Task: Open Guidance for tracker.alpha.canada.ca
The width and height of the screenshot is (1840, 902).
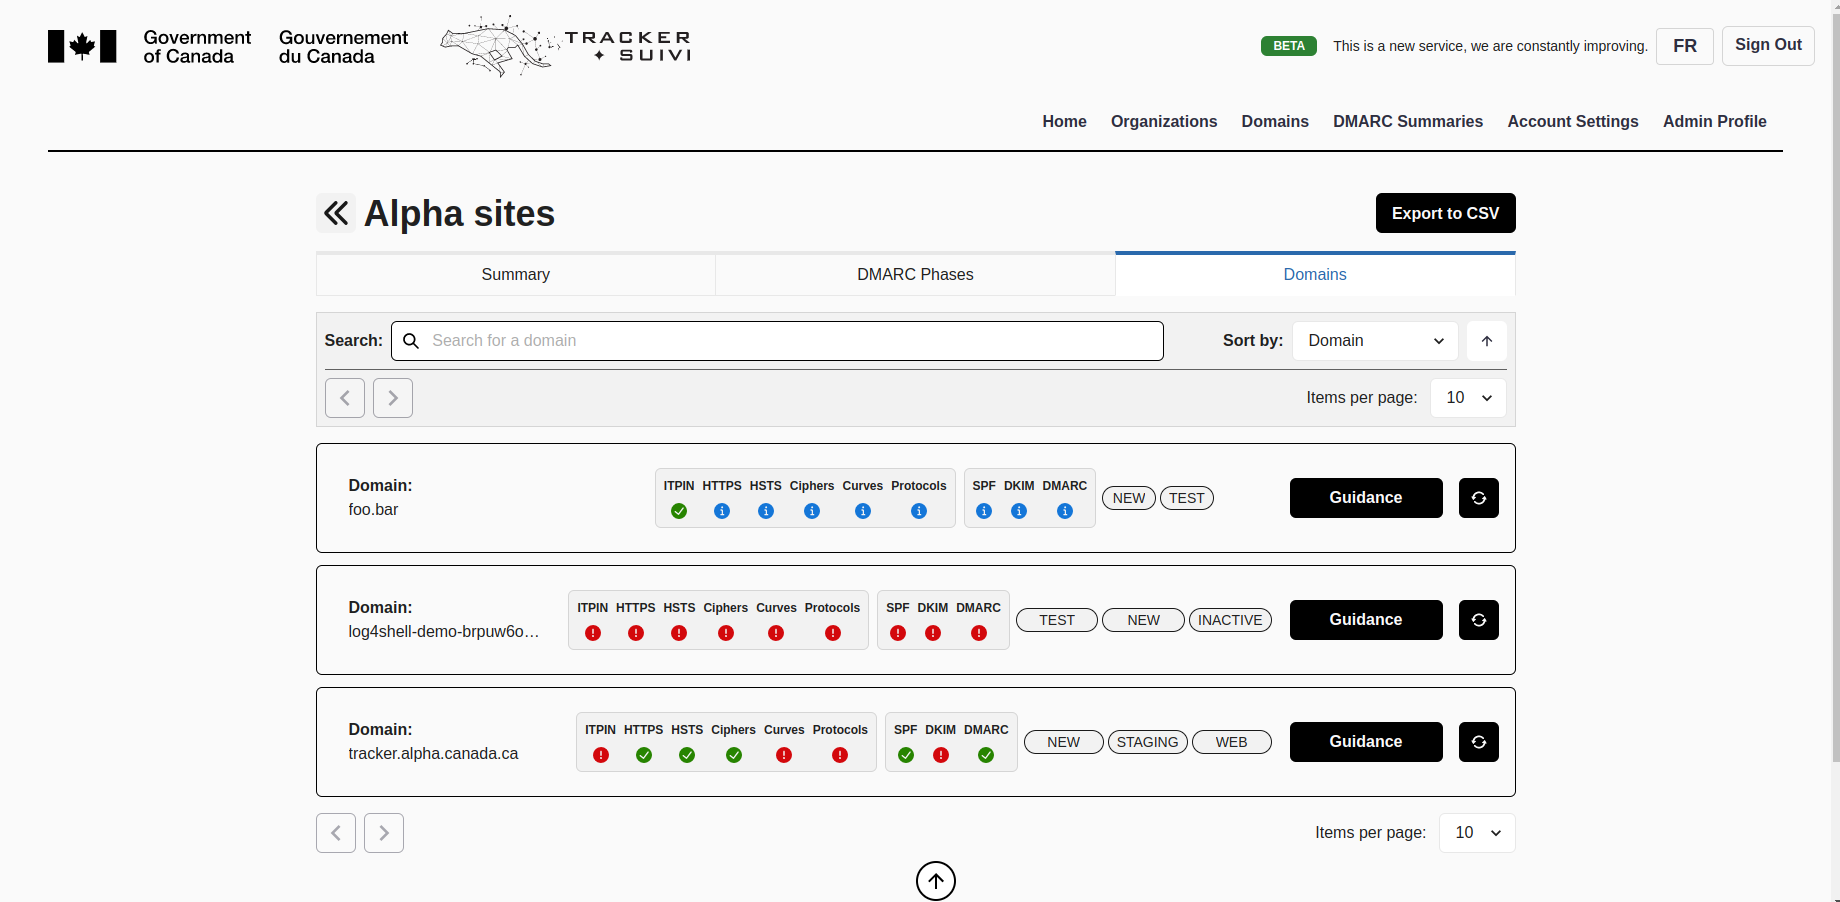Action: click(x=1366, y=742)
